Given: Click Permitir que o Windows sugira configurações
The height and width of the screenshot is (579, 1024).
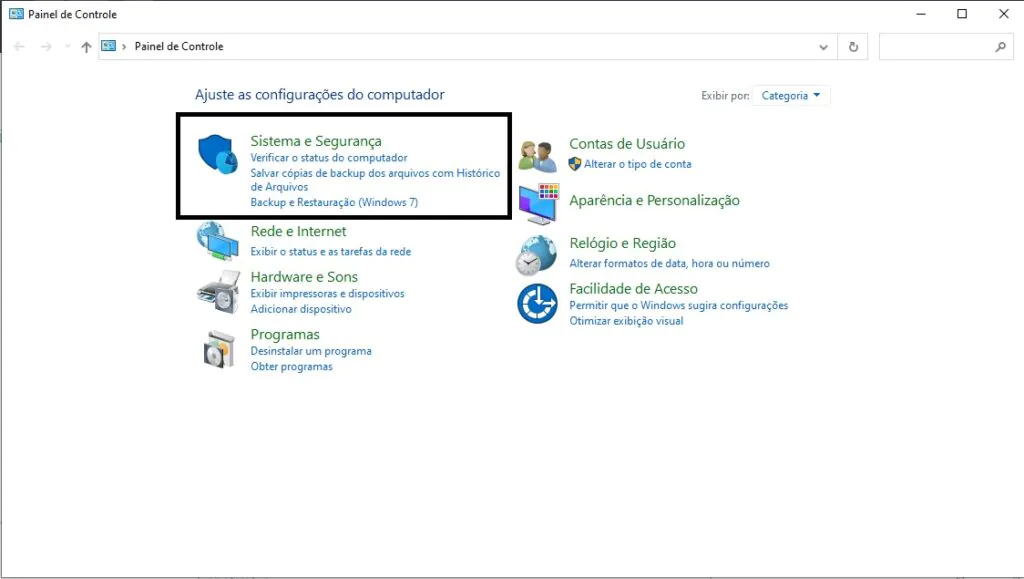Looking at the screenshot, I should (679, 305).
